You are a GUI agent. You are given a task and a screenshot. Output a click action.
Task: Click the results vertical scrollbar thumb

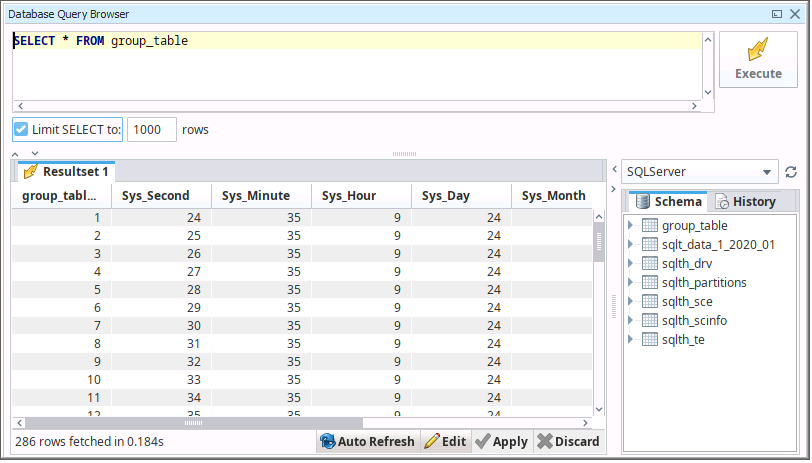click(599, 242)
